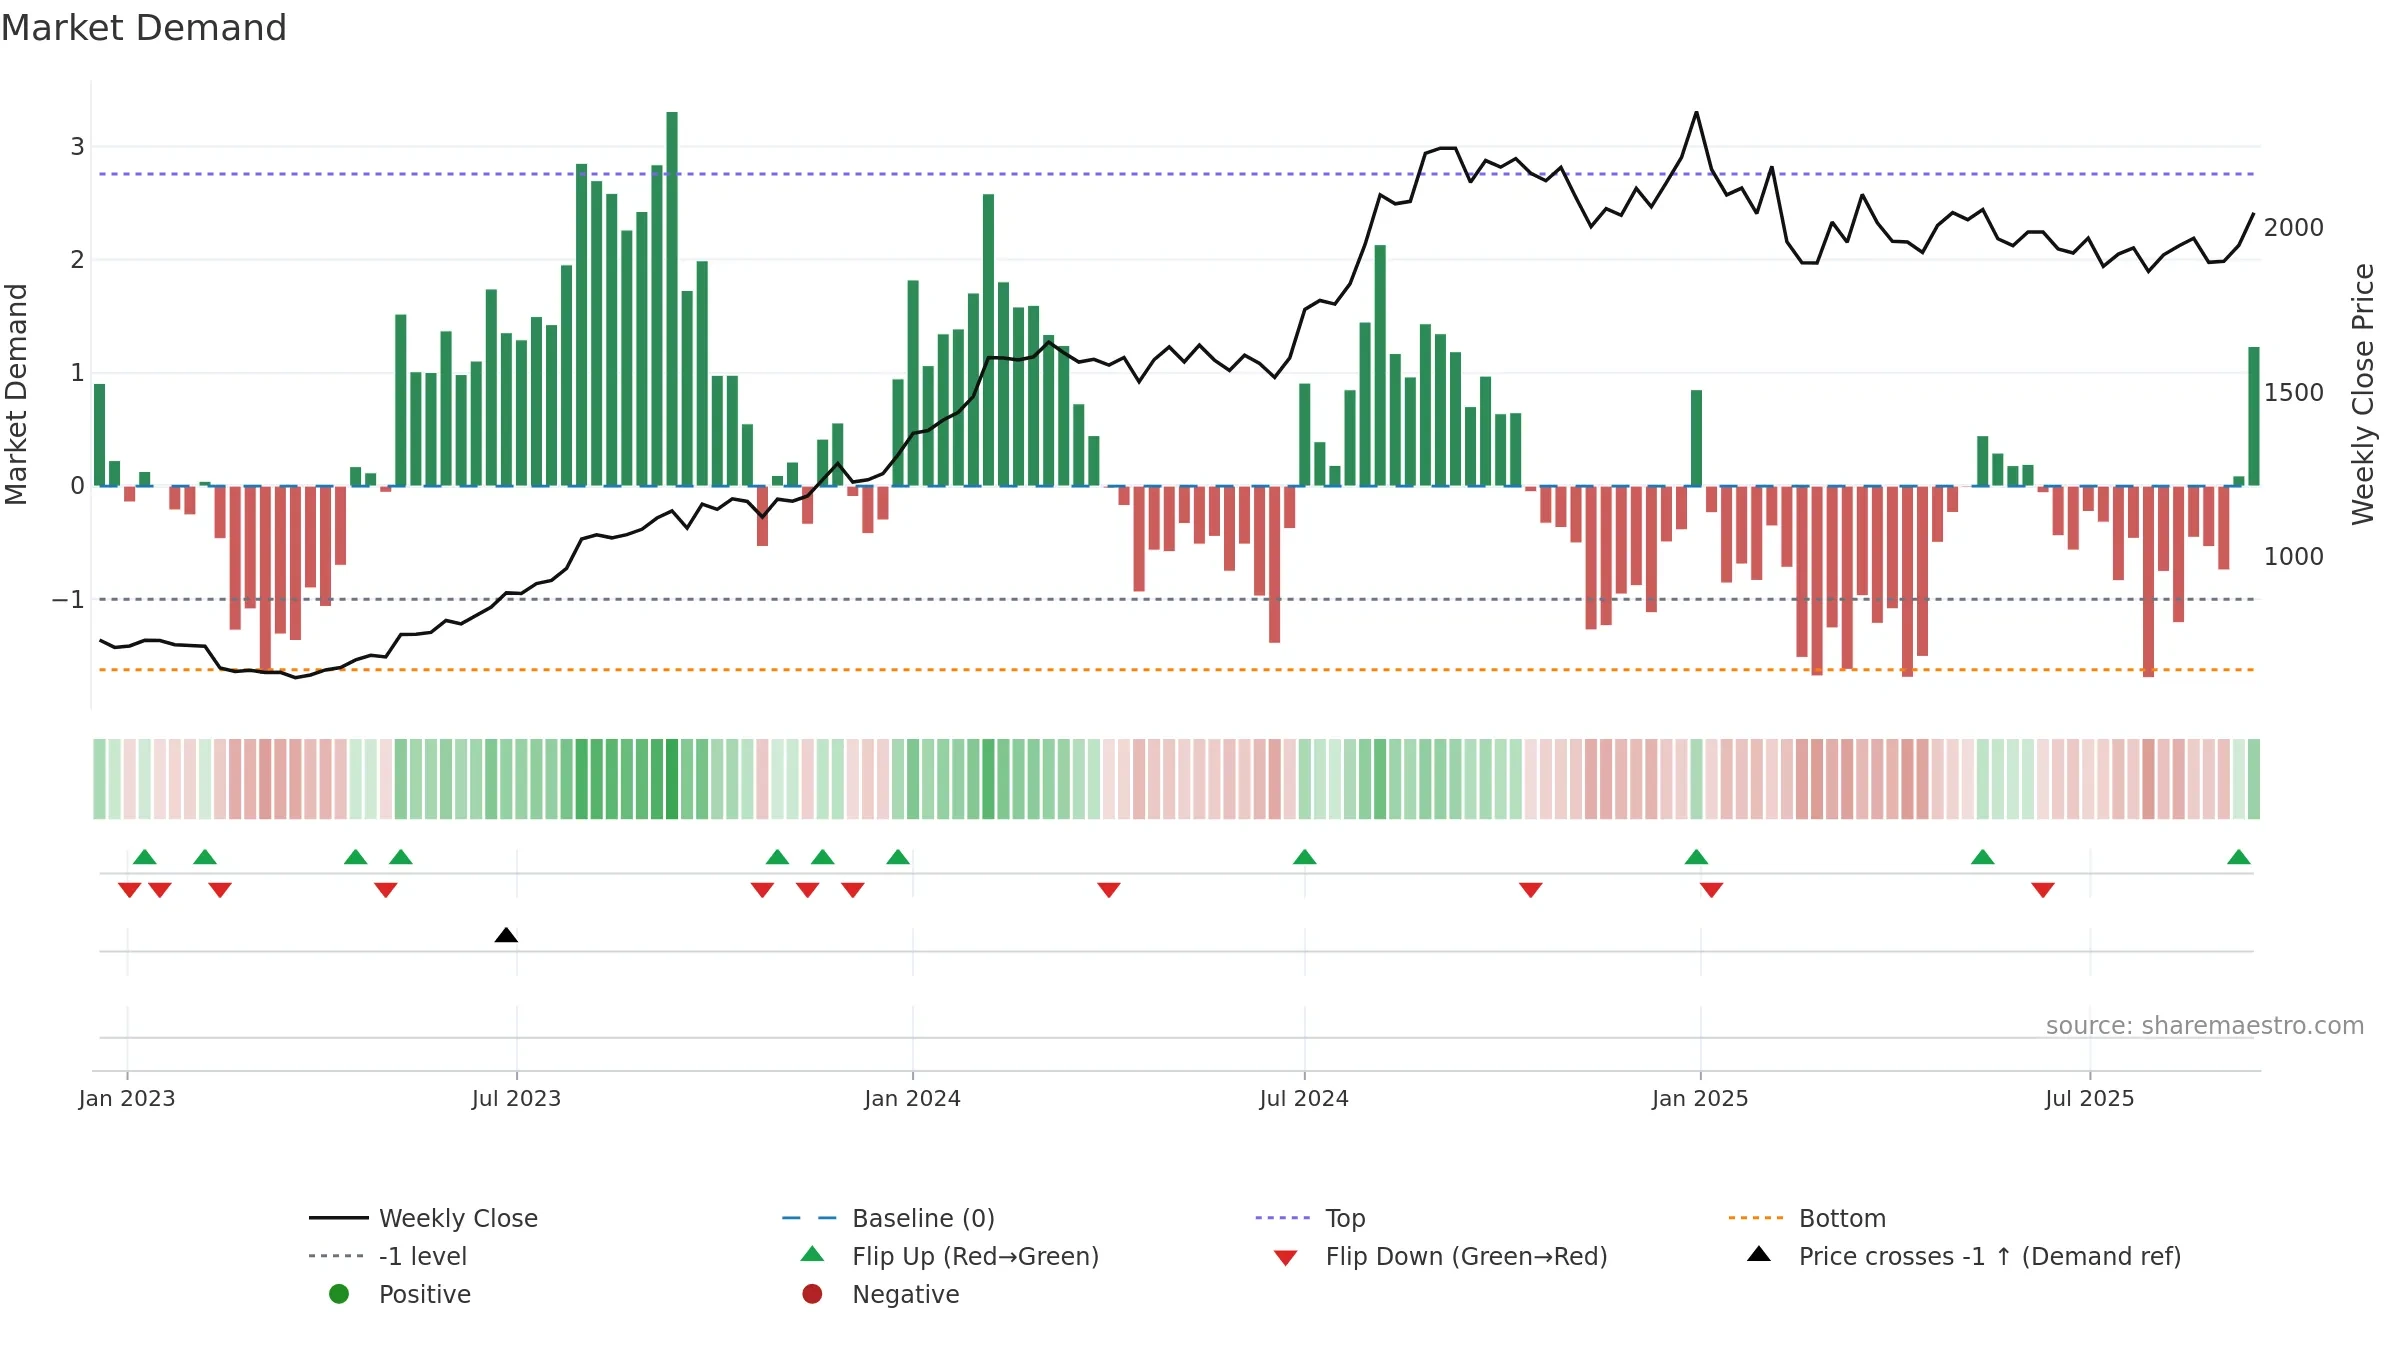Click the Price crosses -1 legend label

(x=1990, y=1256)
